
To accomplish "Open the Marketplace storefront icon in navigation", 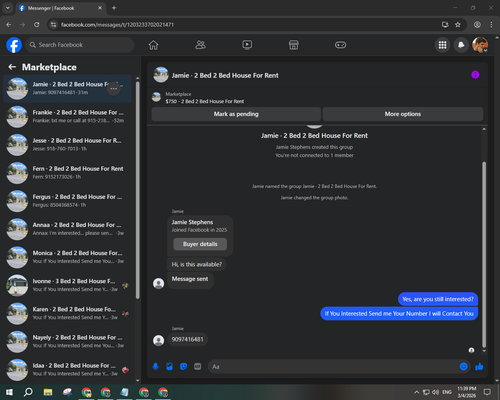I will 294,45.
